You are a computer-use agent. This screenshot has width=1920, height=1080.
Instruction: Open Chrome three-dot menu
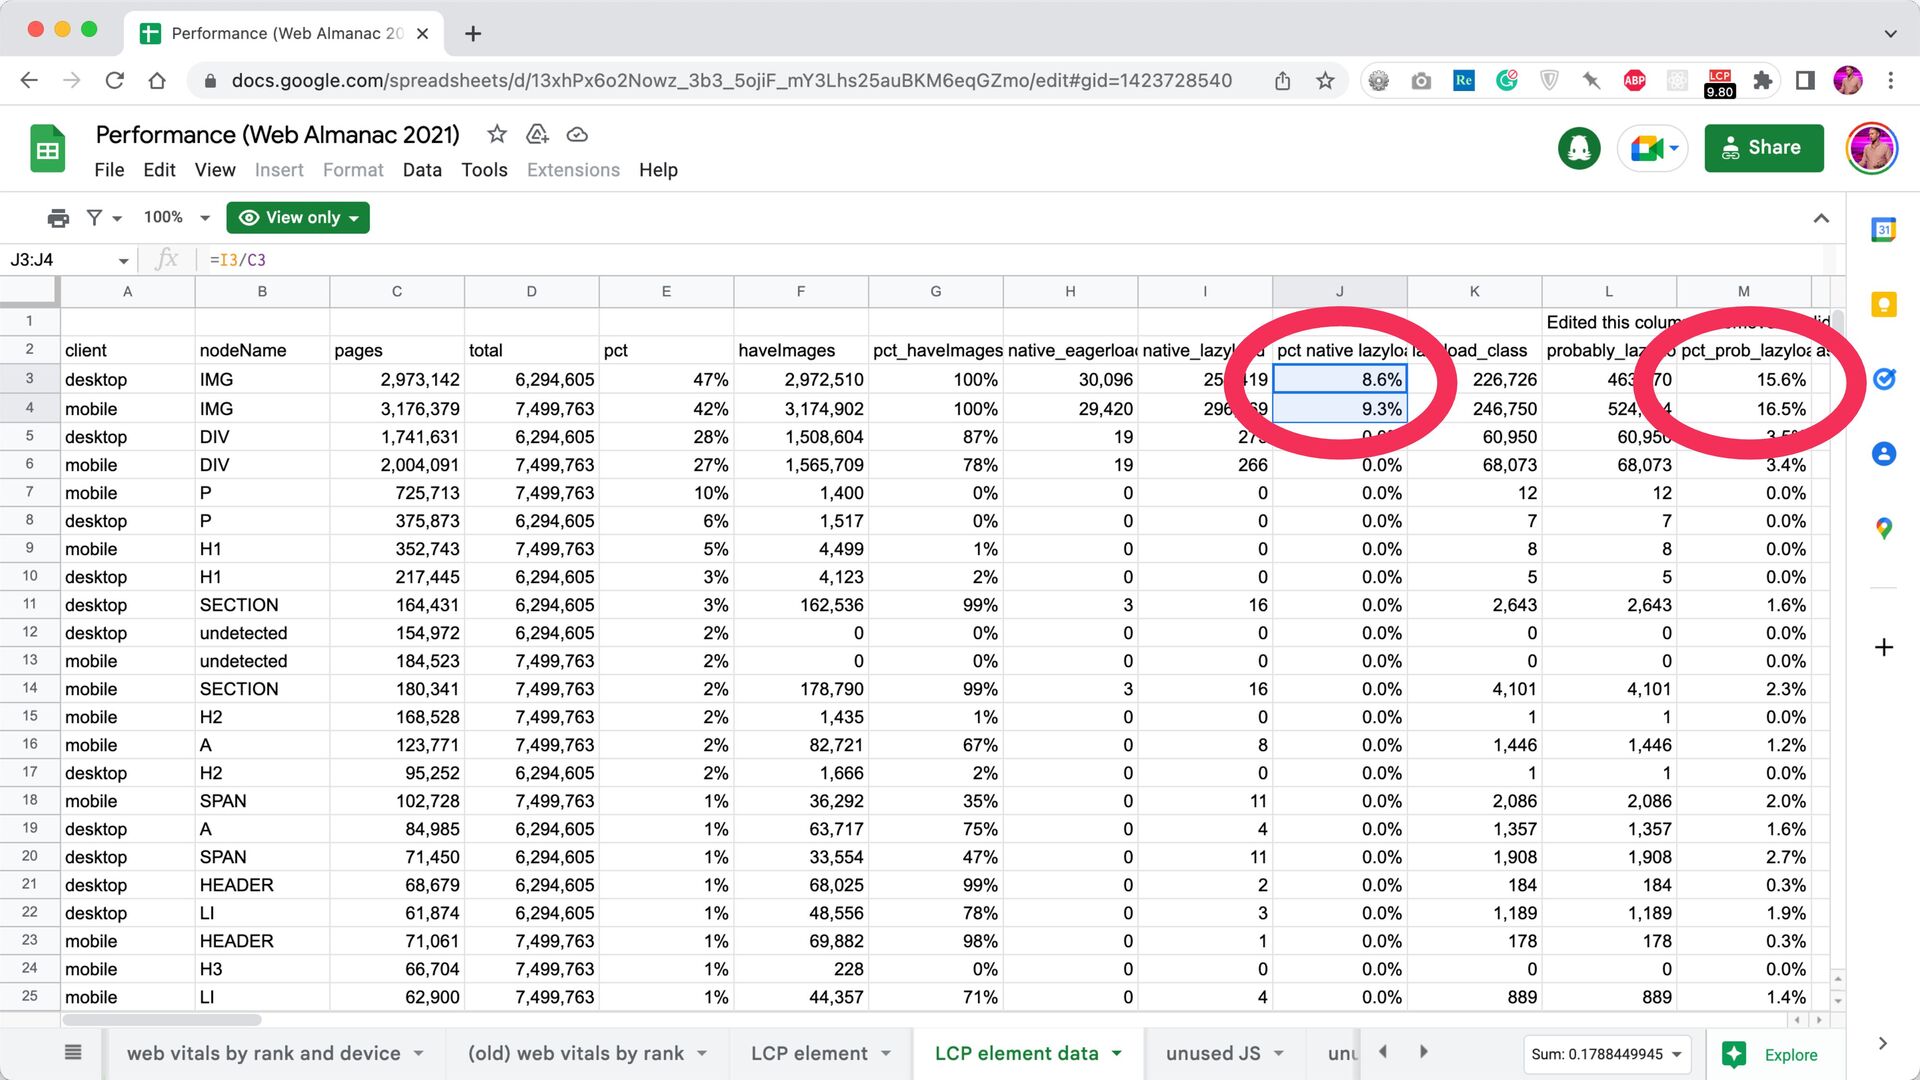(1890, 81)
